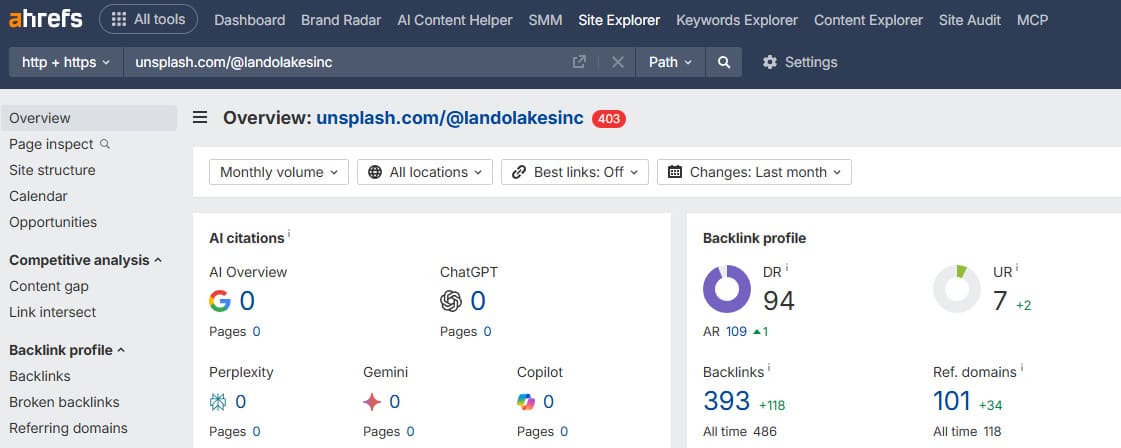Open the 393 Backlinks count
The width and height of the screenshot is (1121, 448).
click(727, 402)
